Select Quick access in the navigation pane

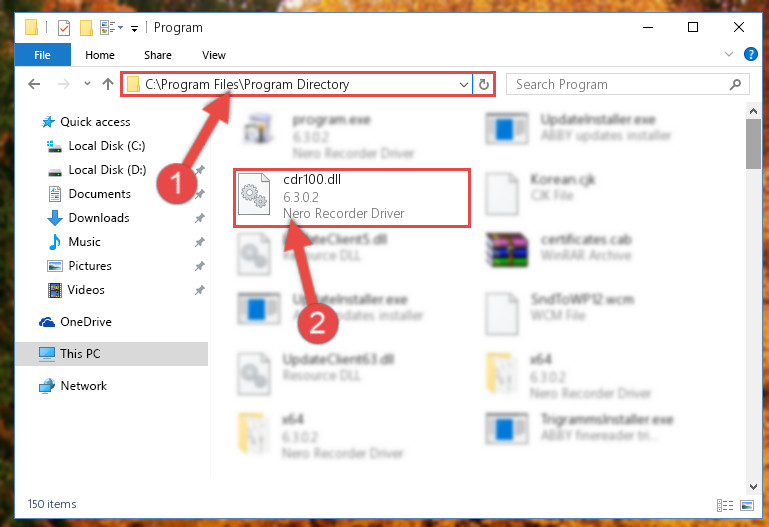(x=95, y=122)
